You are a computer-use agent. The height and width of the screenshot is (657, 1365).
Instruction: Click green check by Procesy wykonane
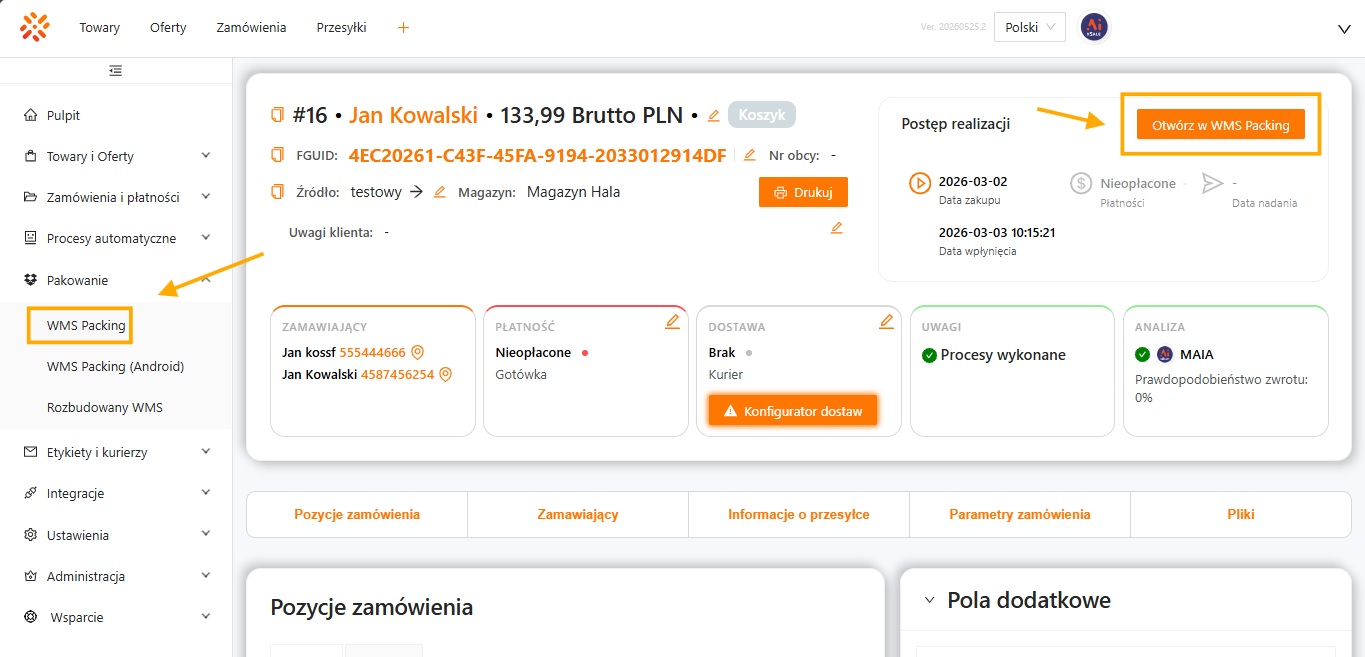click(x=929, y=355)
